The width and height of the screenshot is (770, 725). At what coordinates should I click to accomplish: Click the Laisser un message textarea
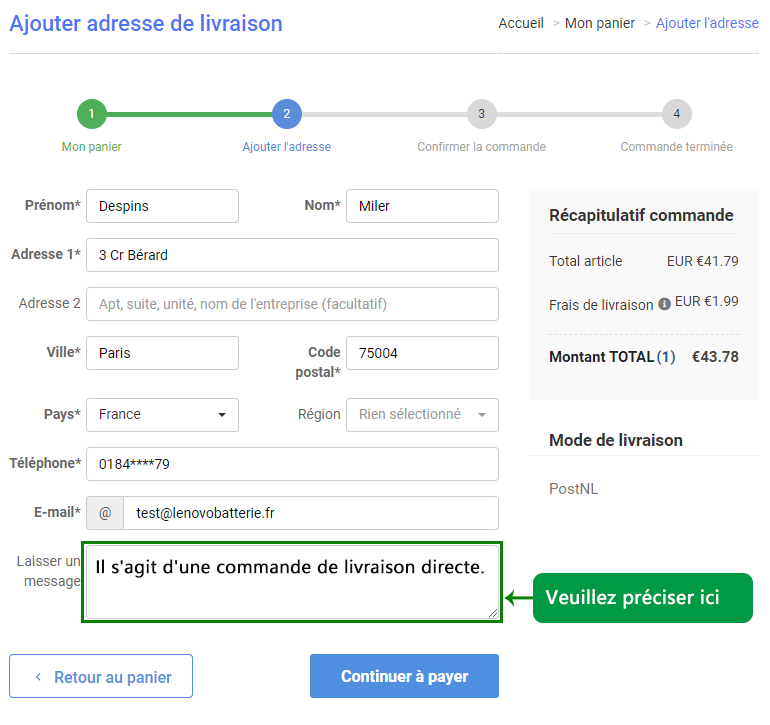coord(292,582)
